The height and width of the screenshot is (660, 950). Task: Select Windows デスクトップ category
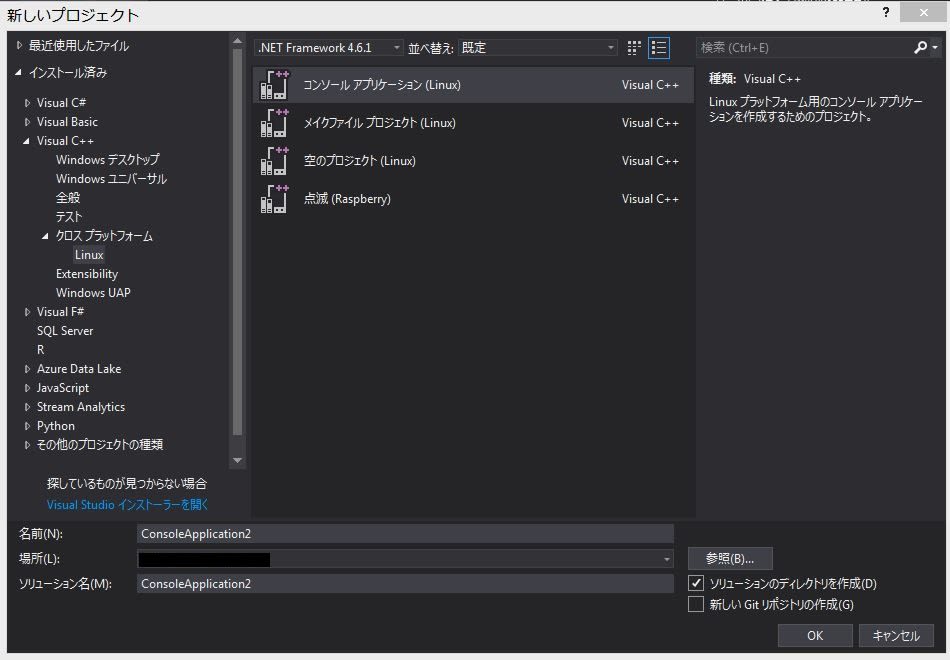tap(108, 159)
